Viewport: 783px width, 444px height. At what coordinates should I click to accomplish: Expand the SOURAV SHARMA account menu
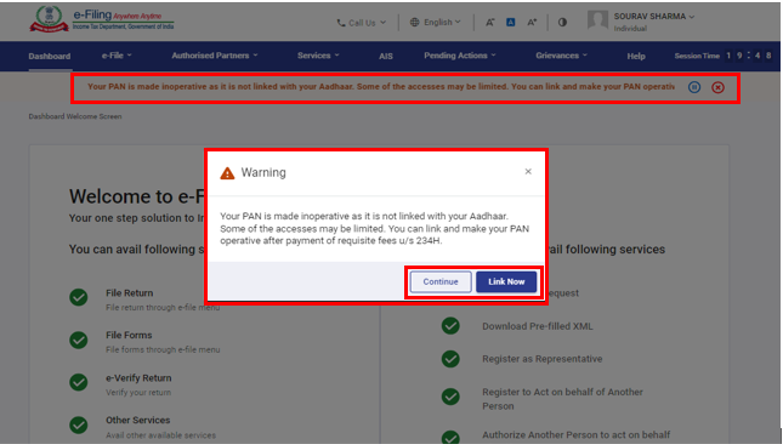click(x=655, y=16)
